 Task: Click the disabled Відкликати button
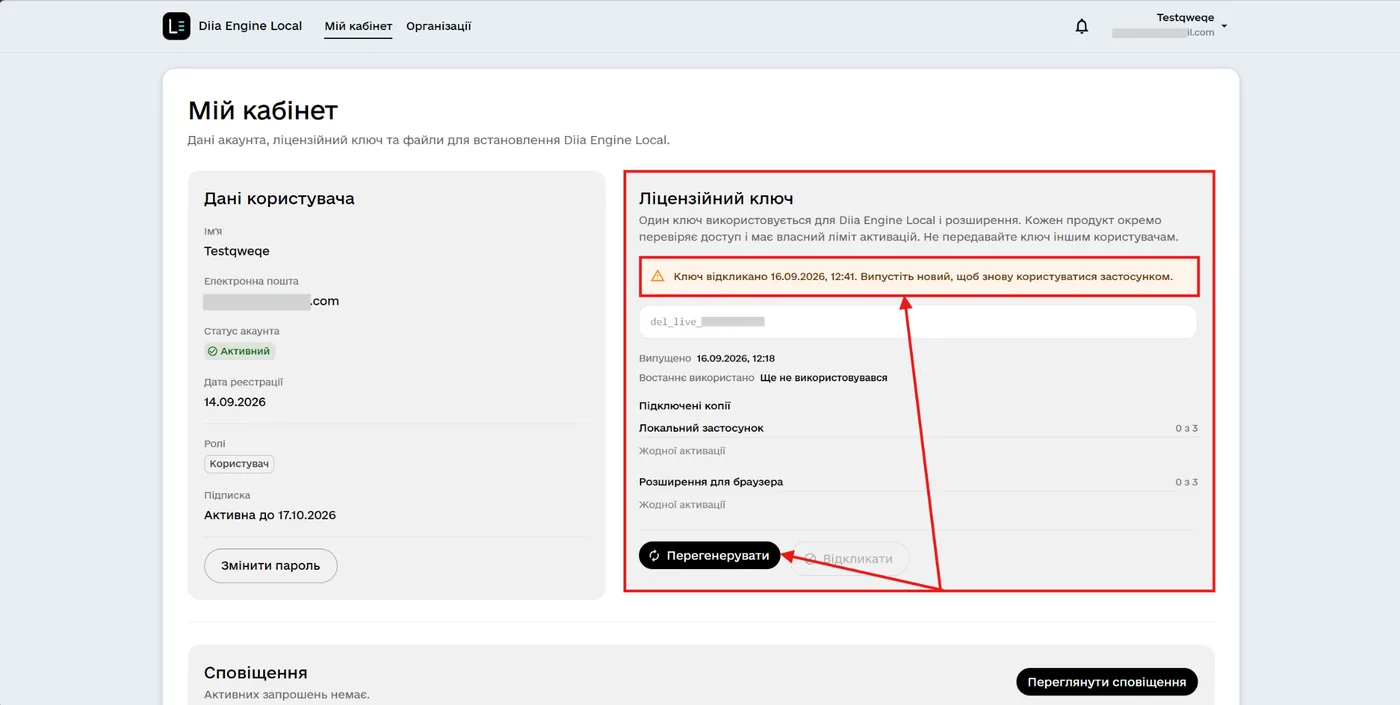850,558
